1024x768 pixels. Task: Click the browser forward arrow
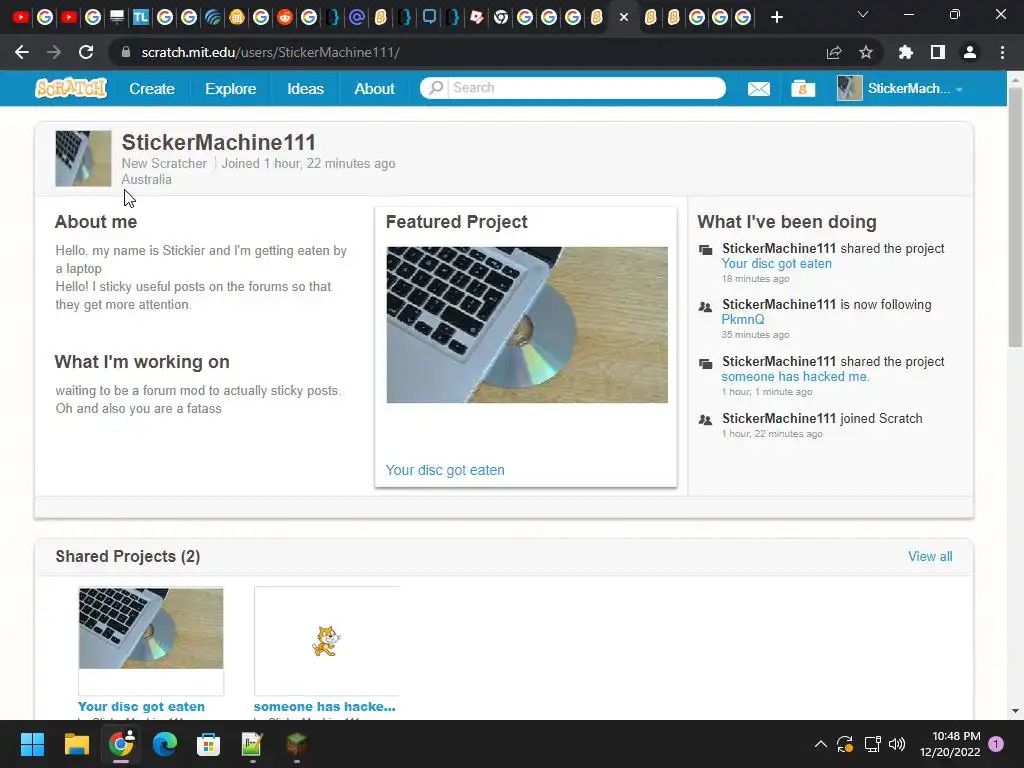click(54, 52)
